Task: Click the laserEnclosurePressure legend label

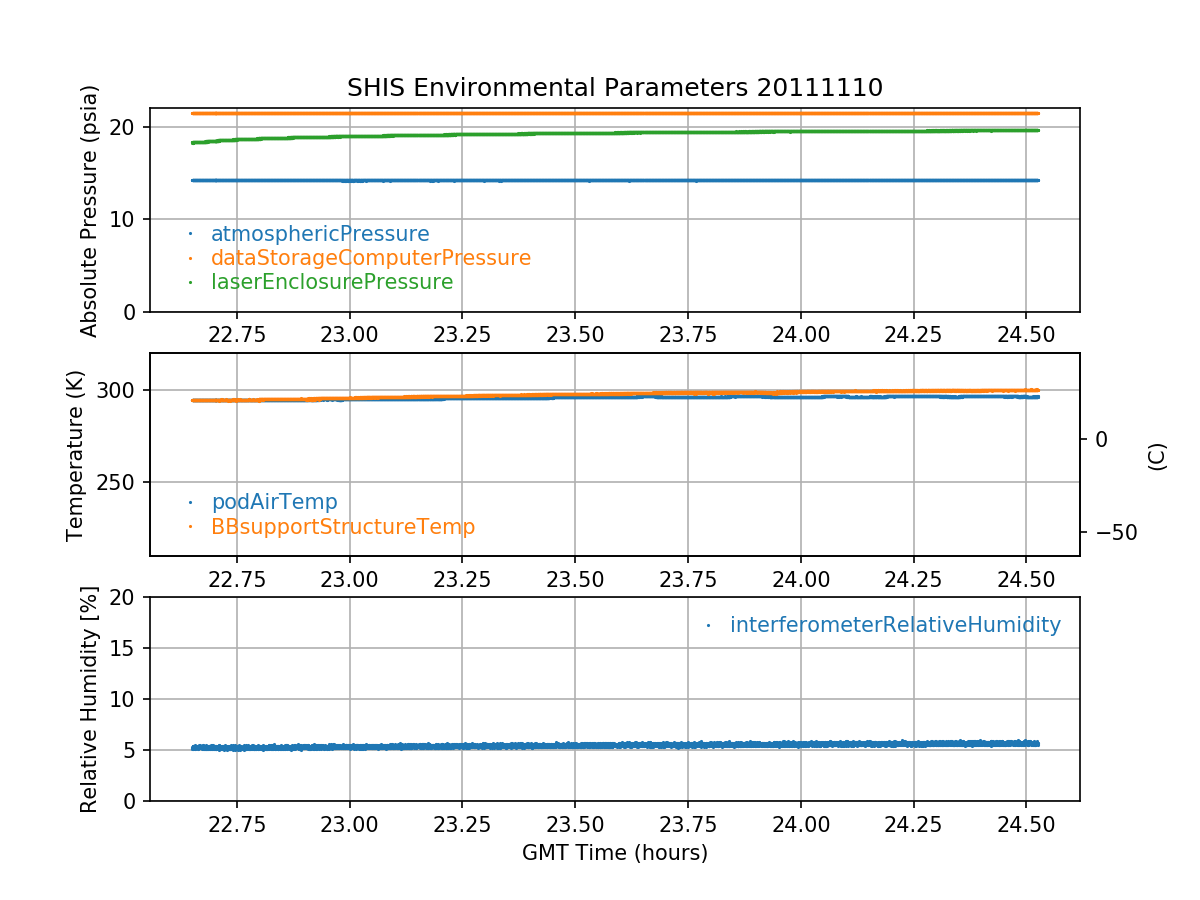Action: [x=331, y=282]
